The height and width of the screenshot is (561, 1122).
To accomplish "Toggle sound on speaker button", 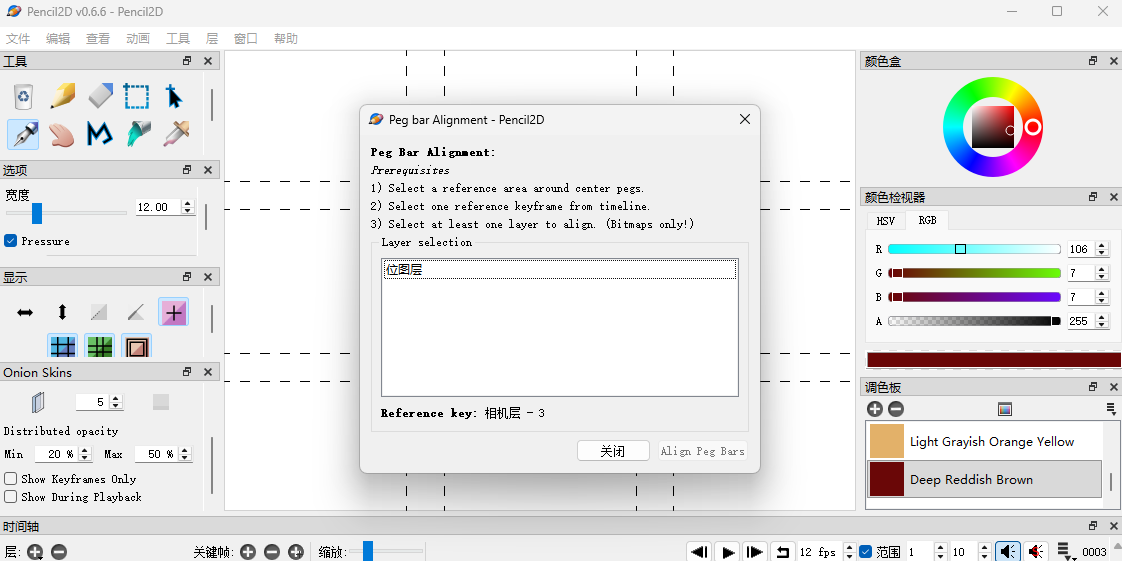I will point(1008,552).
